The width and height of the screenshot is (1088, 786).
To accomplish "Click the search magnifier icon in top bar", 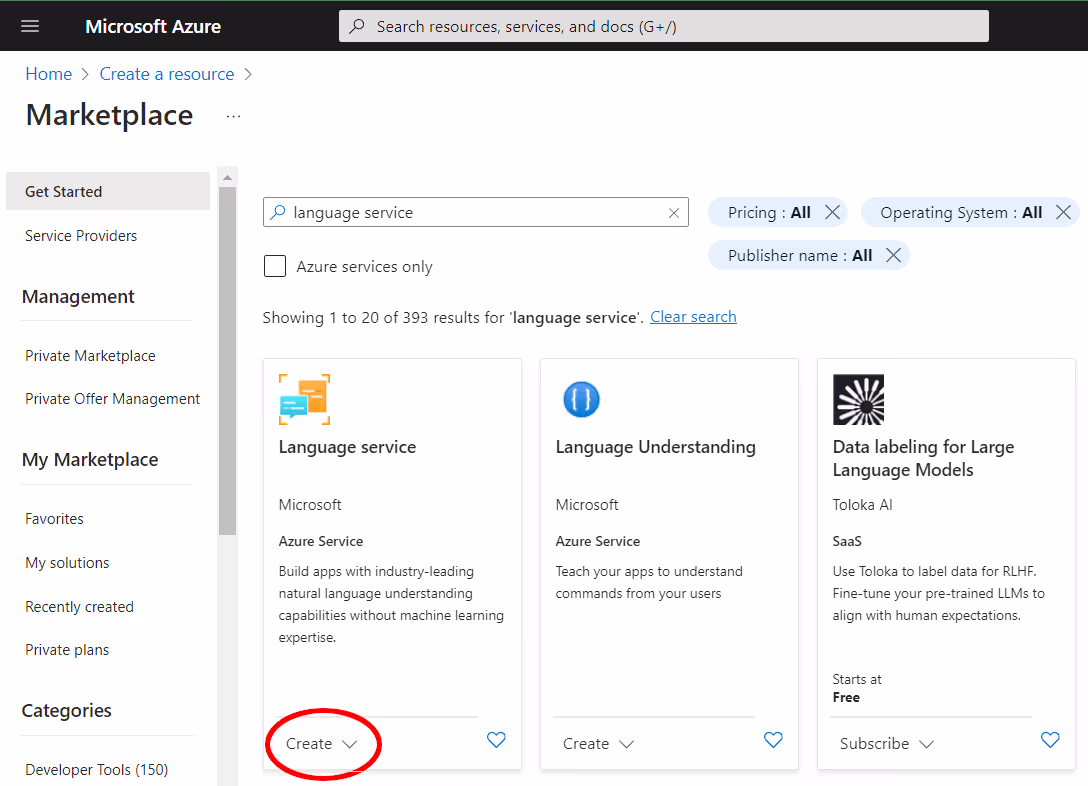I will pyautogui.click(x=357, y=26).
